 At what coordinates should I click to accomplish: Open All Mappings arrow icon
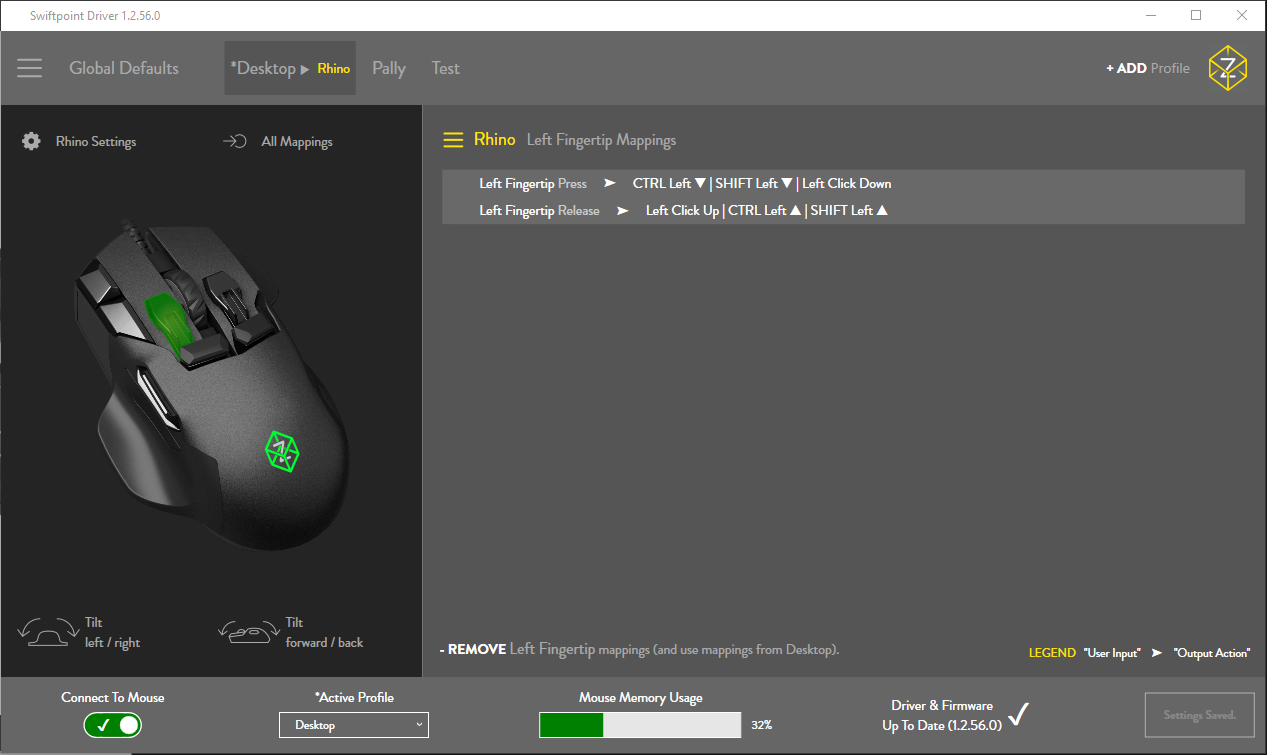pyautogui.click(x=235, y=141)
